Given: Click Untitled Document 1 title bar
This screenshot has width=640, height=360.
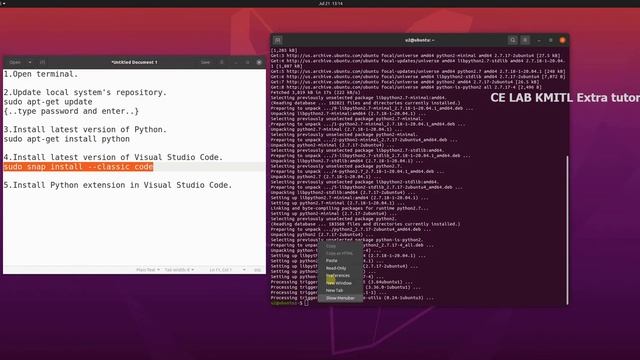Looking at the screenshot, I should [134, 62].
